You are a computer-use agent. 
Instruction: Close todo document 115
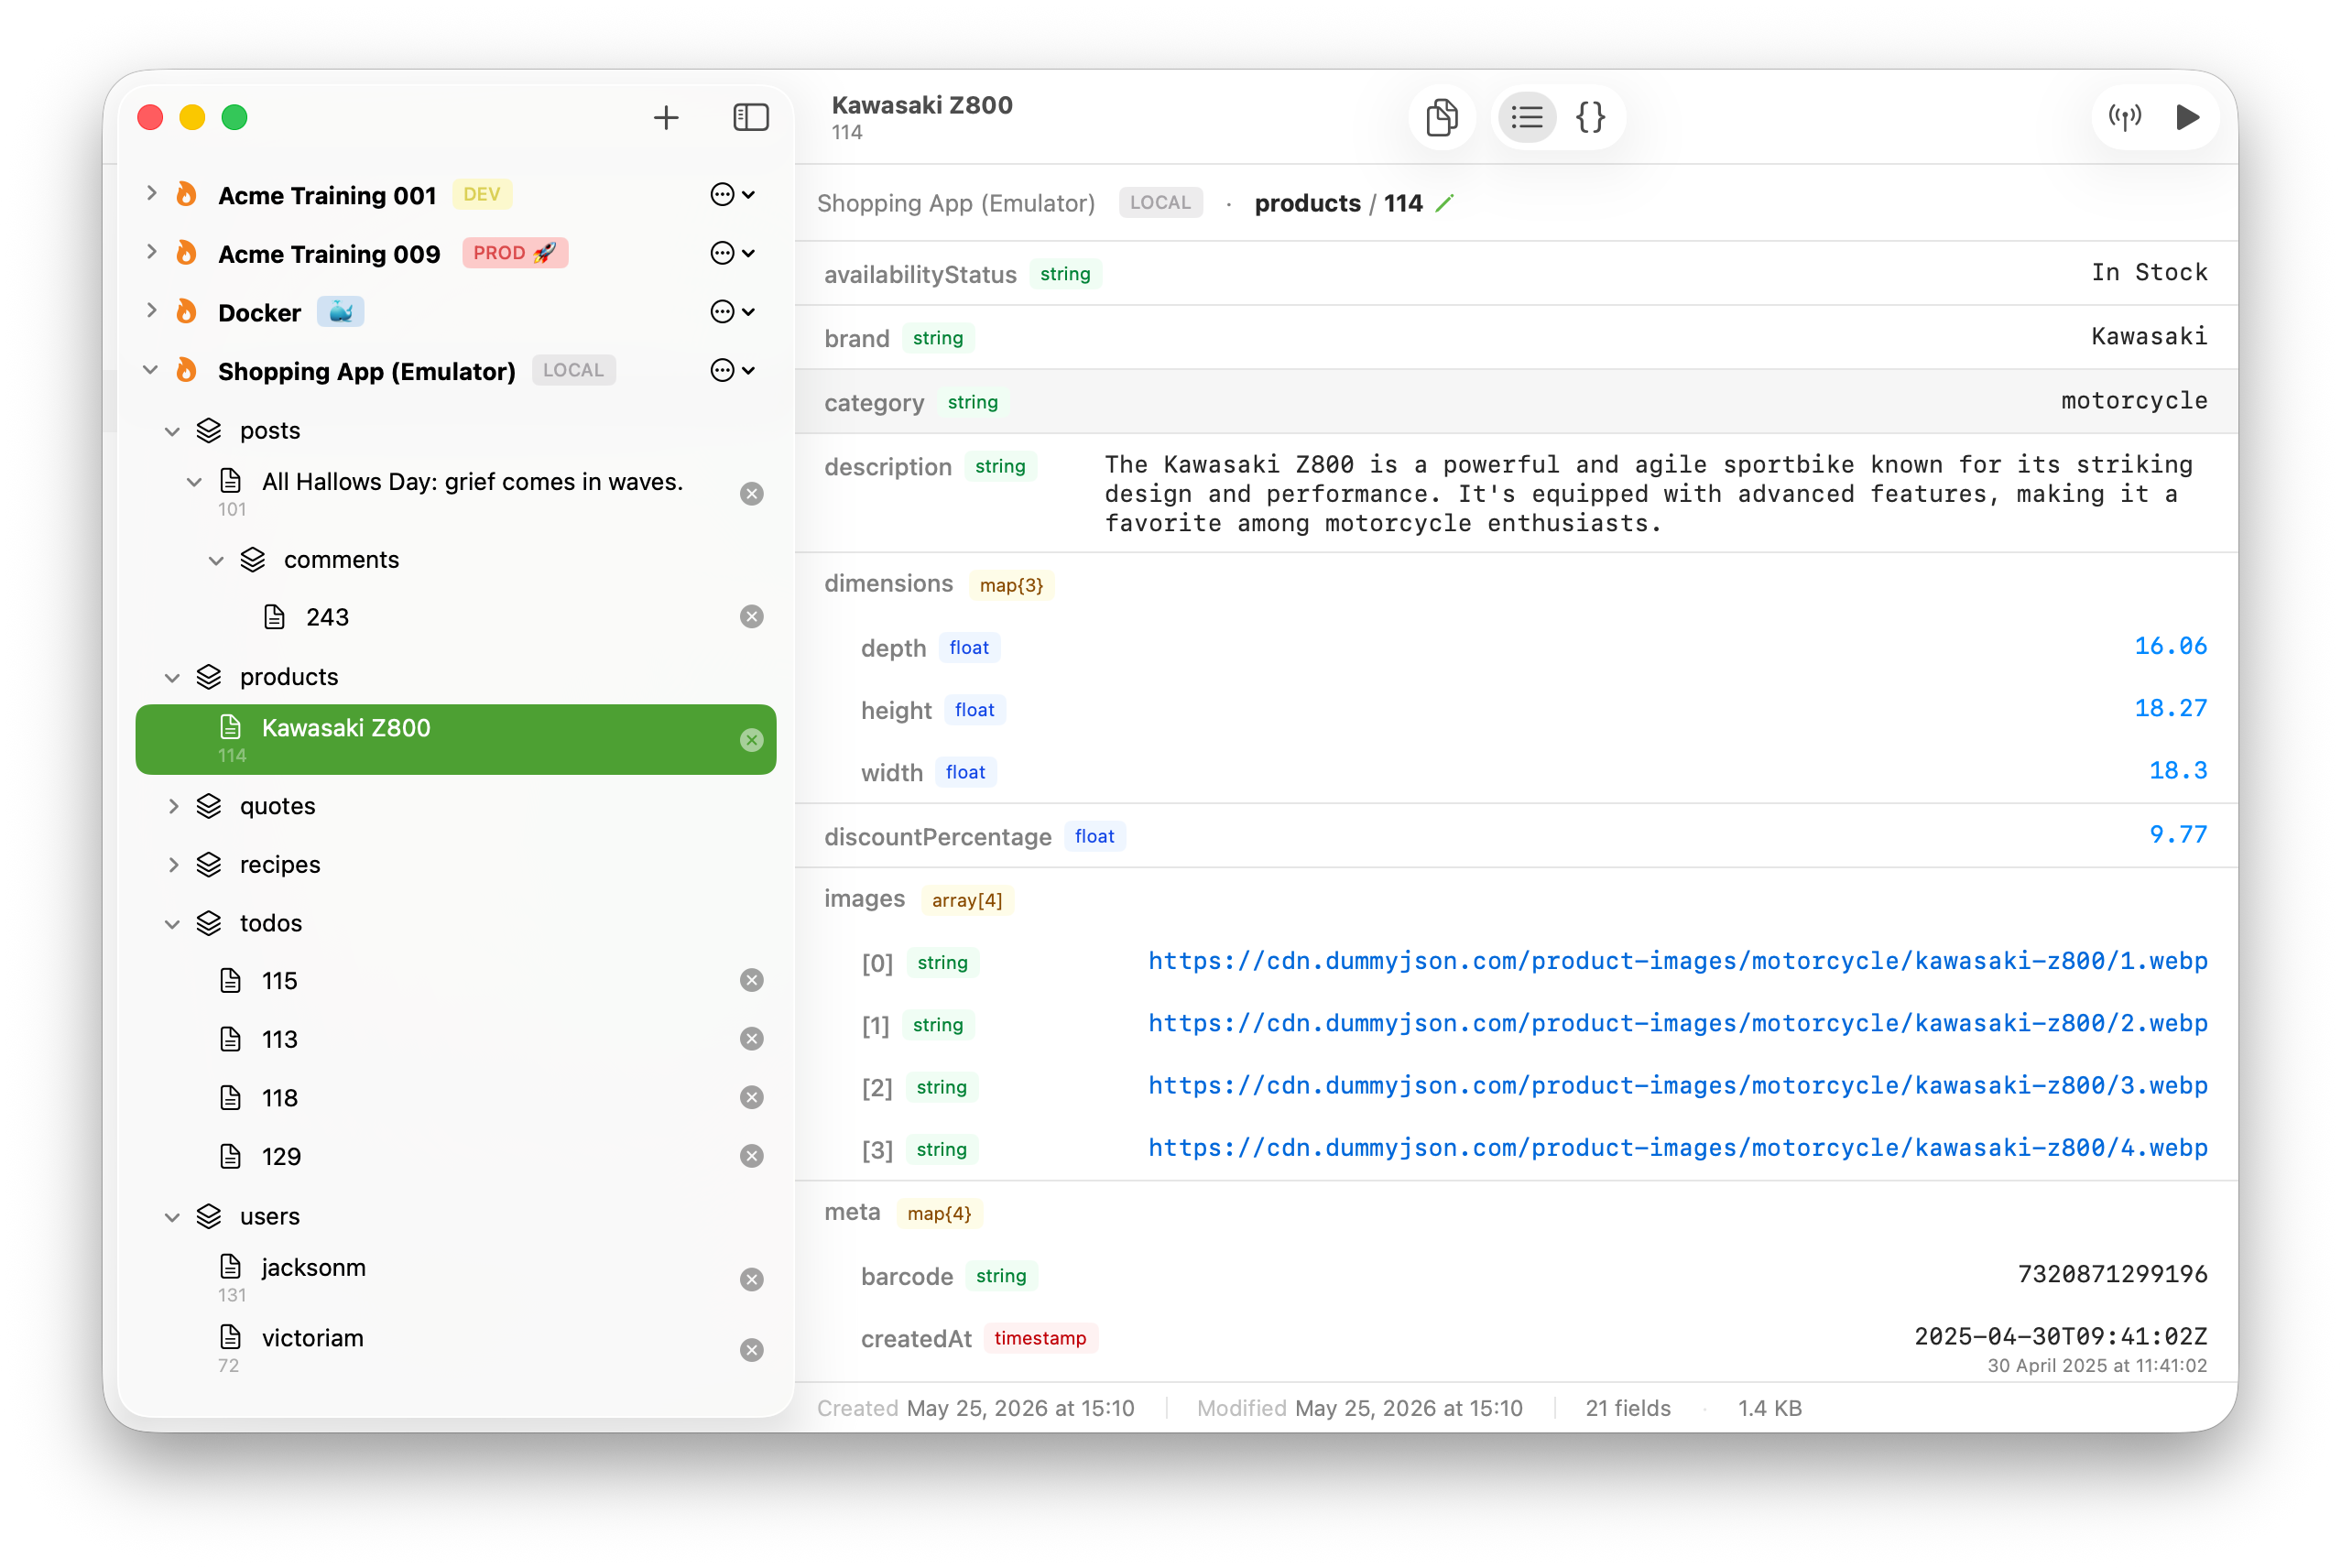coord(752,981)
